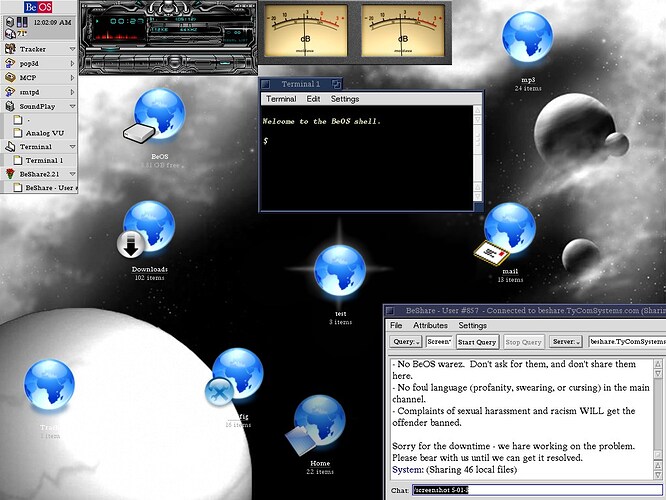This screenshot has width=666, height=500.
Task: Click the Chat input field in BeShare
Action: pos(537,490)
